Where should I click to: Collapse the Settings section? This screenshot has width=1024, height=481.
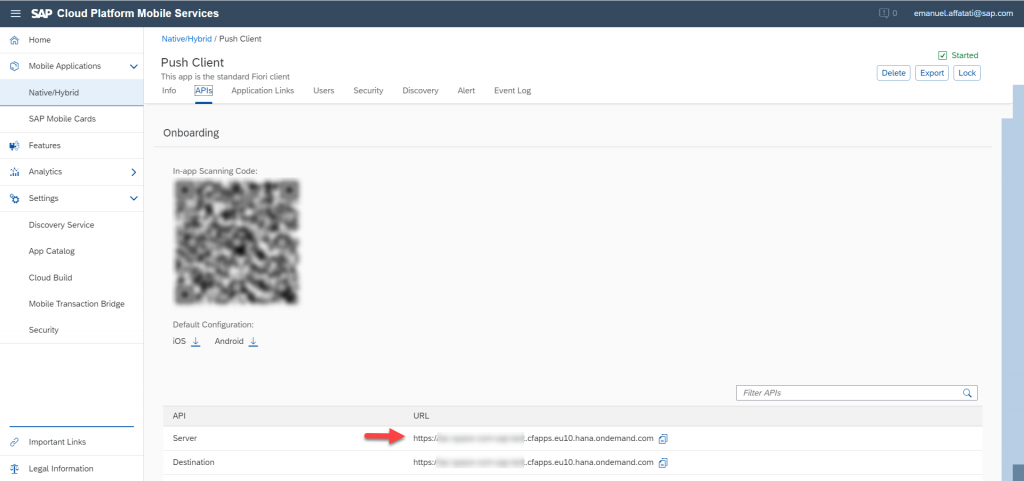click(x=134, y=198)
